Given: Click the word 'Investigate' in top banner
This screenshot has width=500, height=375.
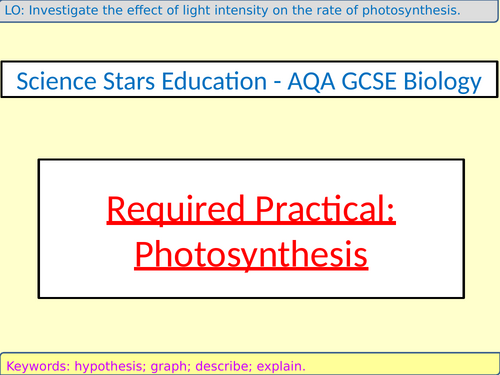Looking at the screenshot, I should click(x=64, y=11).
